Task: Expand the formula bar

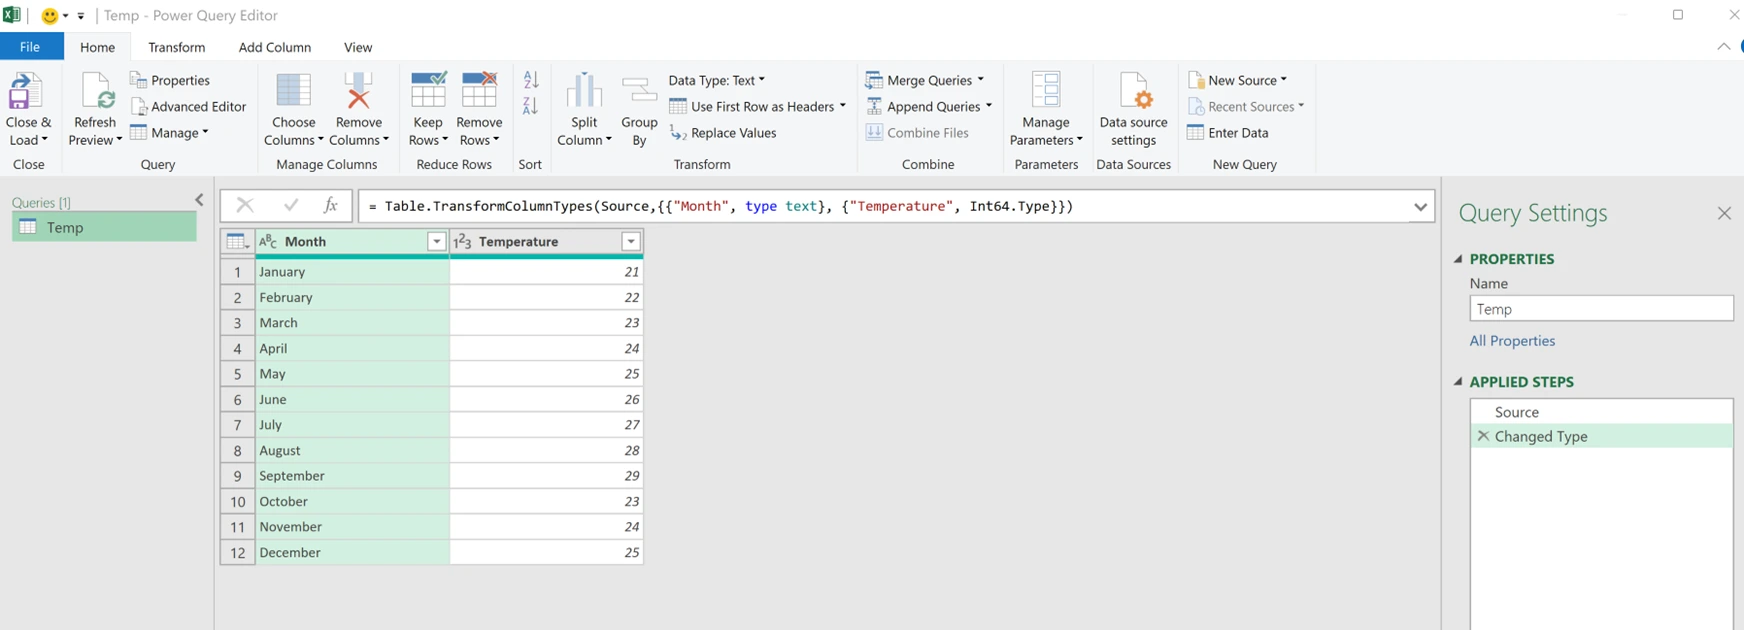Action: [1420, 207]
